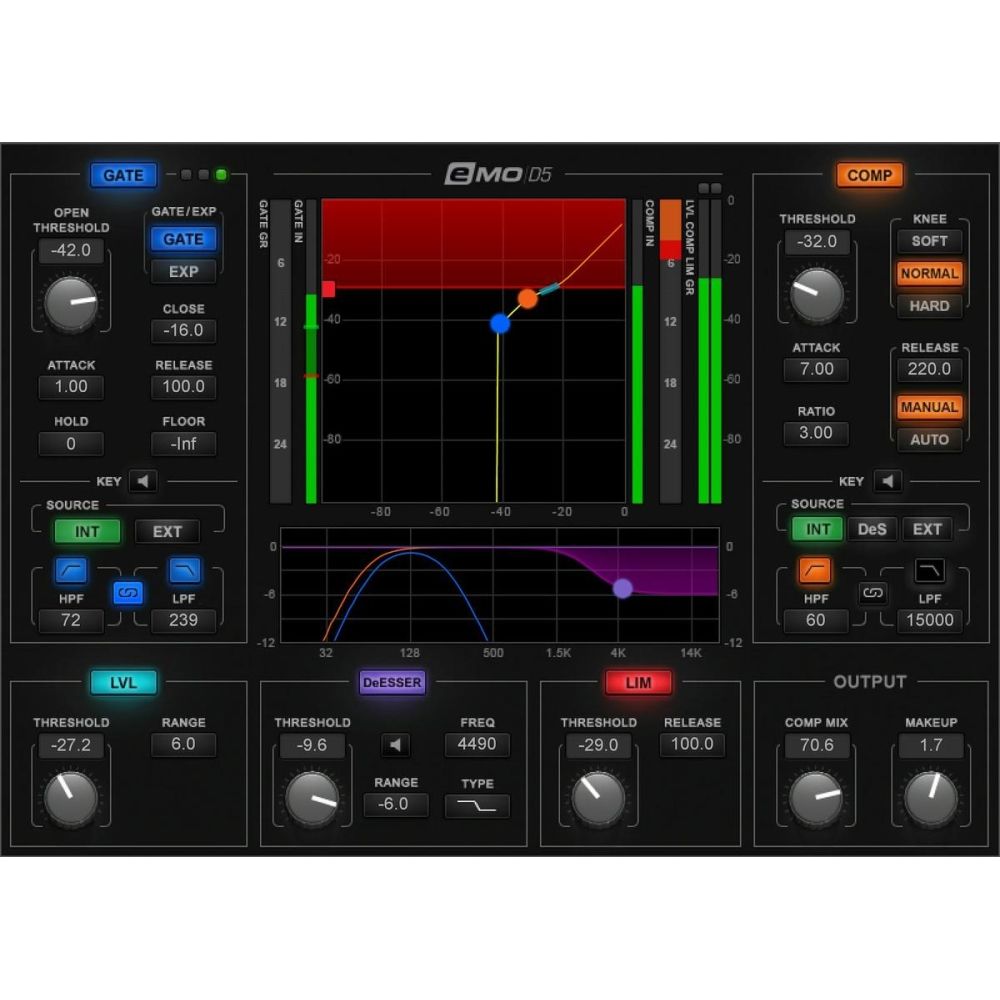Open the DeESSER filter TYPE selector
Image resolution: width=1000 pixels, height=1000 pixels.
[x=477, y=806]
